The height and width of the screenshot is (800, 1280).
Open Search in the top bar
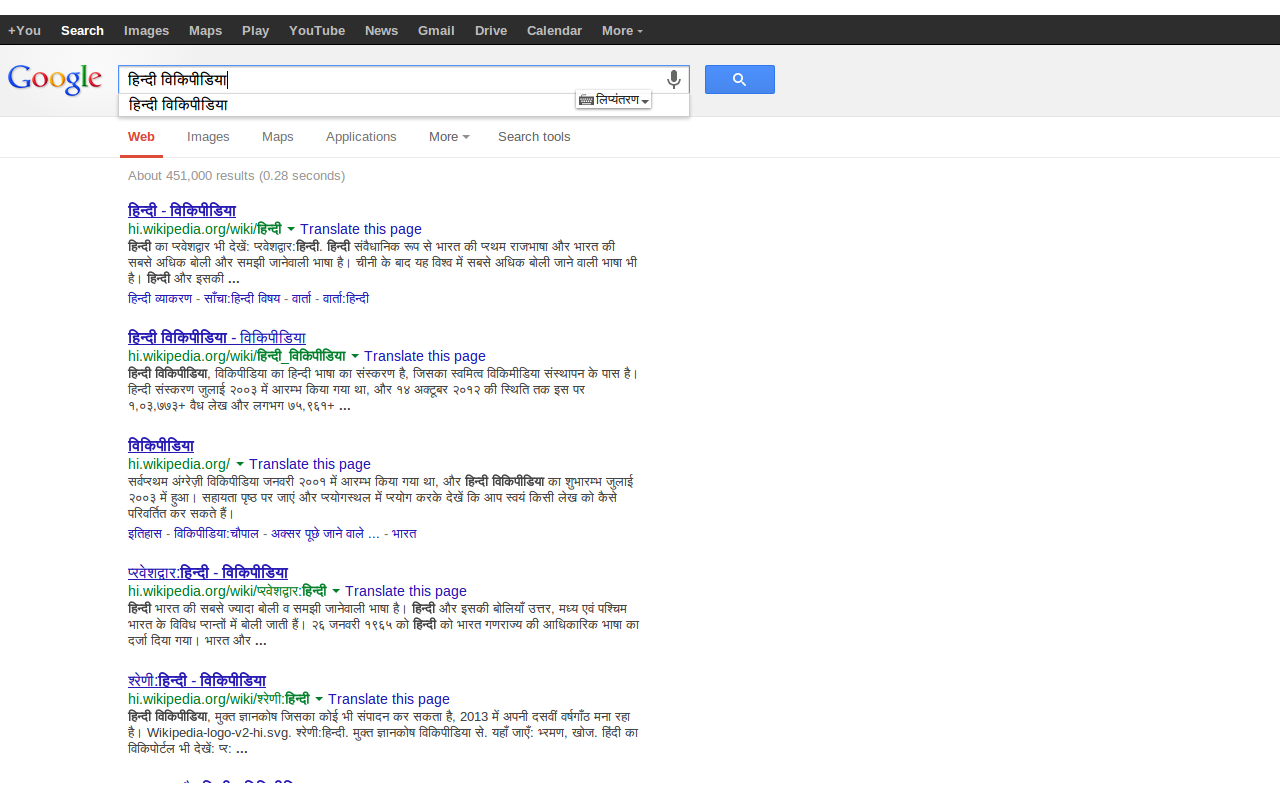[82, 31]
